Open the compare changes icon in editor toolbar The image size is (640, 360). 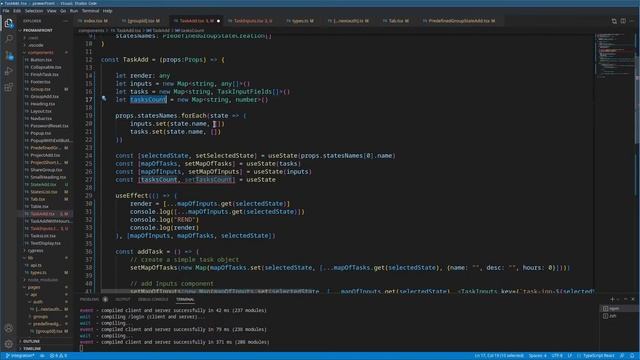(x=614, y=21)
